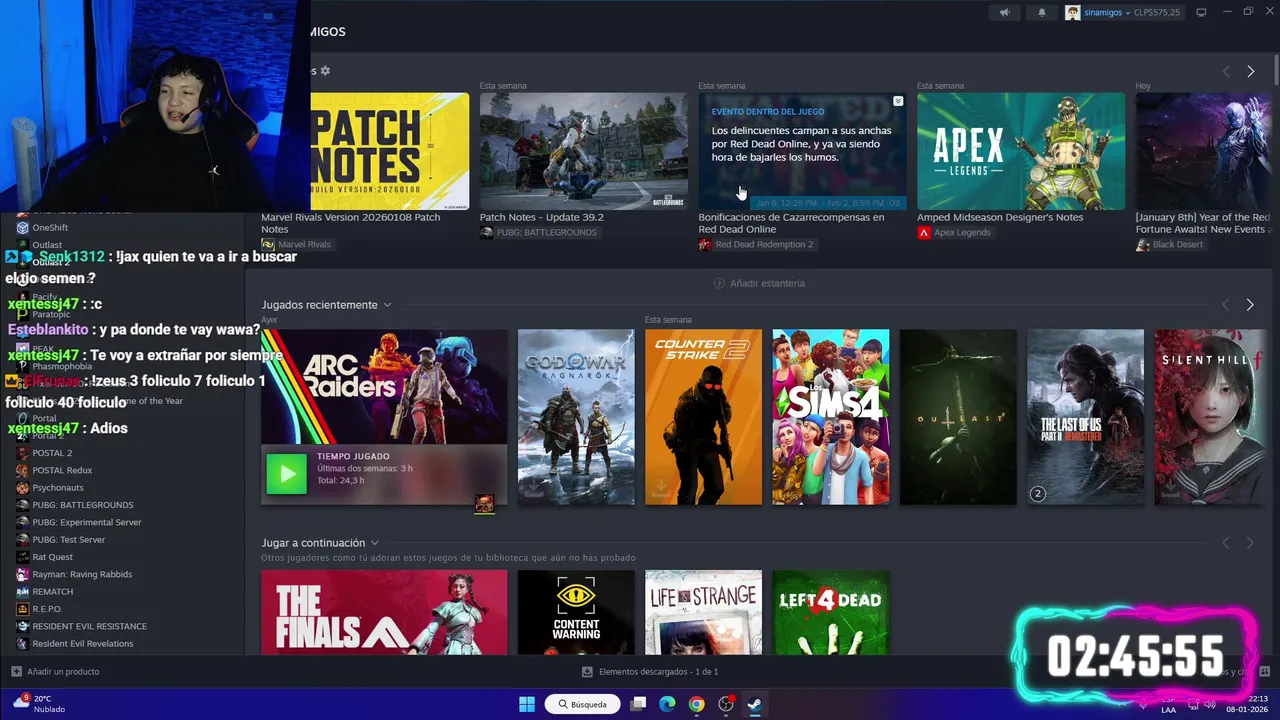Open The Last of Us Part II cover
Image resolution: width=1280 pixels, height=720 pixels.
(1086, 417)
